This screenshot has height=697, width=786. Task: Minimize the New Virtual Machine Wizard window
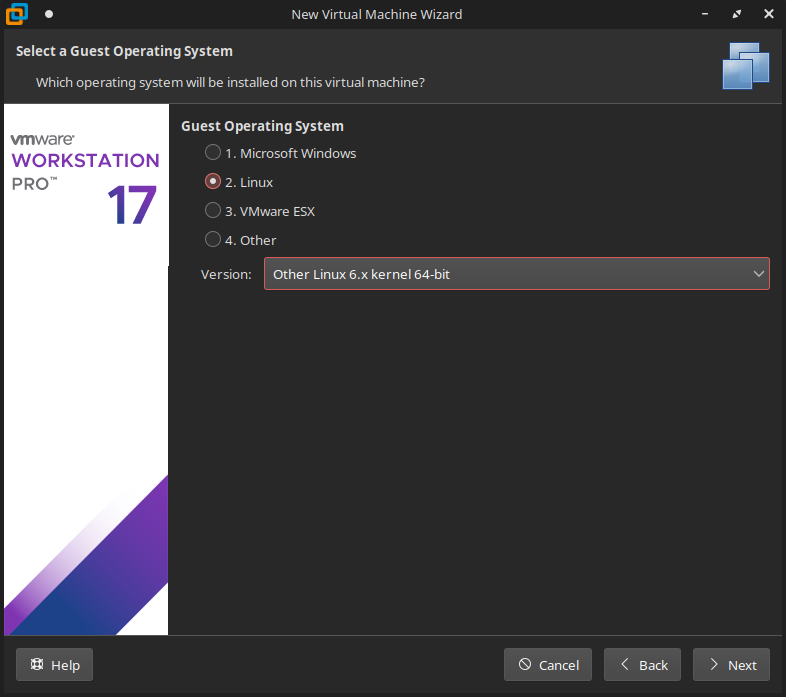(707, 15)
